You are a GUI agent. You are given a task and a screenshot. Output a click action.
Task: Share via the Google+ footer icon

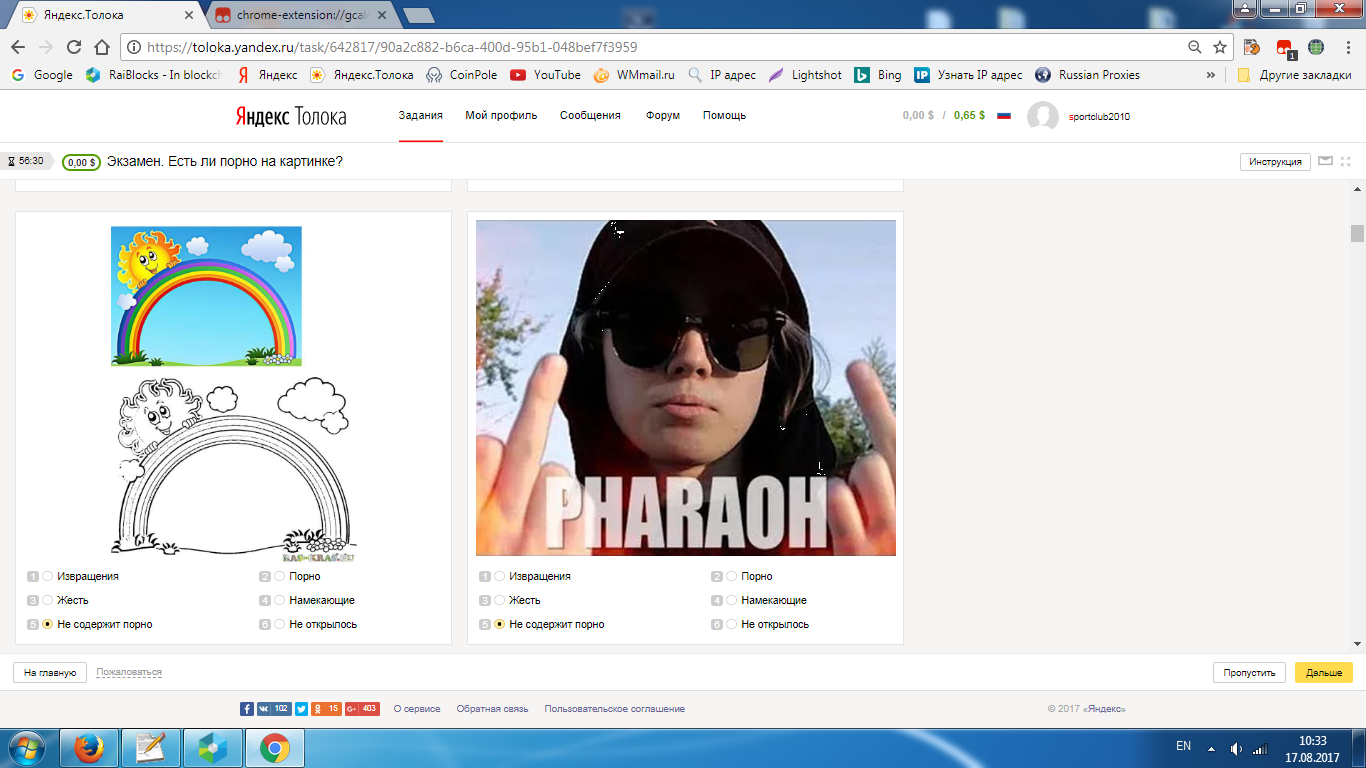tap(362, 709)
